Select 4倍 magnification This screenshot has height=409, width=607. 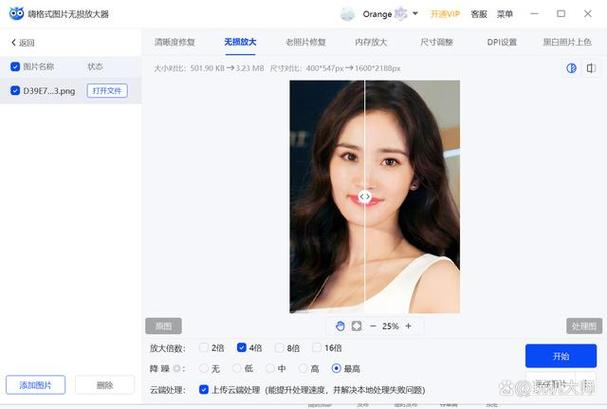[242, 347]
